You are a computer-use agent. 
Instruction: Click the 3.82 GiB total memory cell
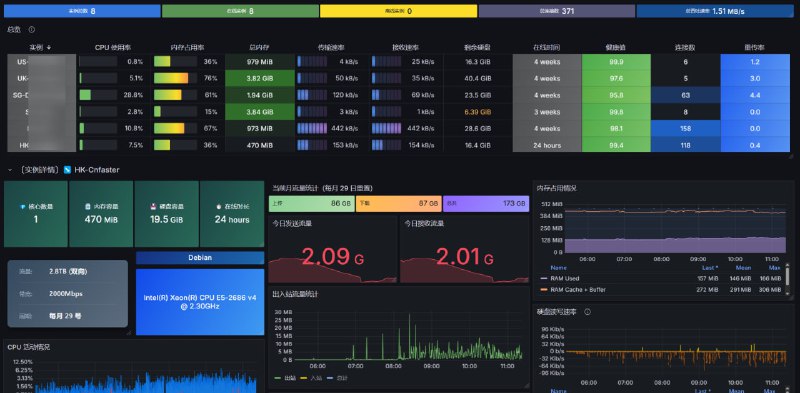[260, 79]
